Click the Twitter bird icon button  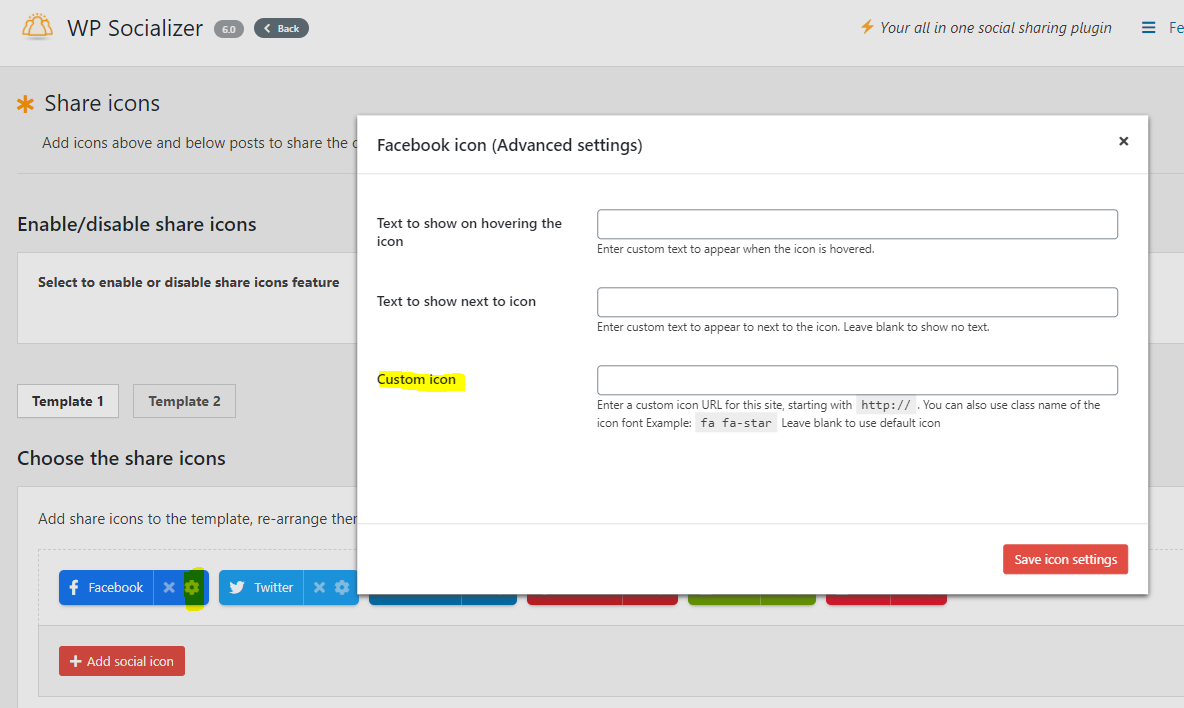coord(238,588)
